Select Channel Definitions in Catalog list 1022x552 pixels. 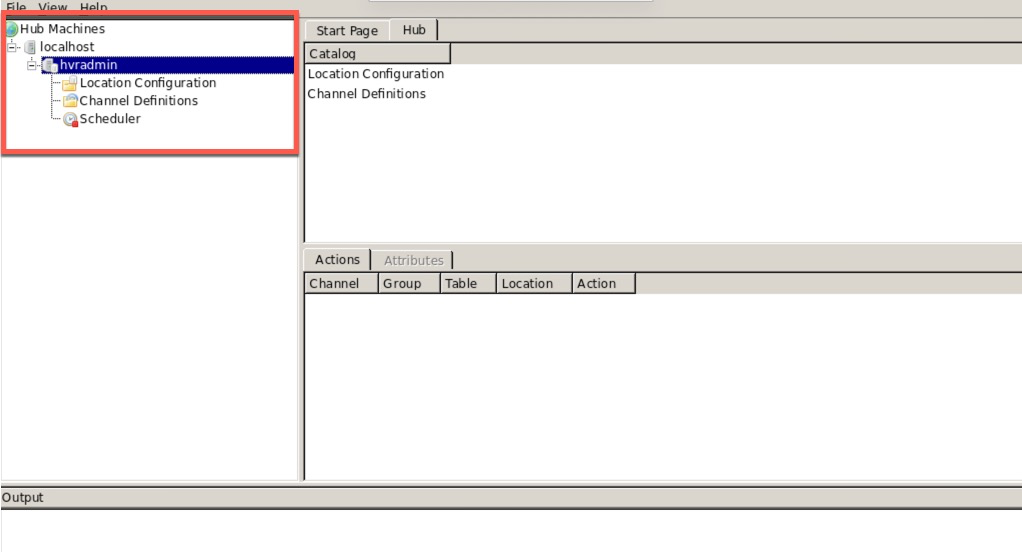pyautogui.click(x=366, y=94)
